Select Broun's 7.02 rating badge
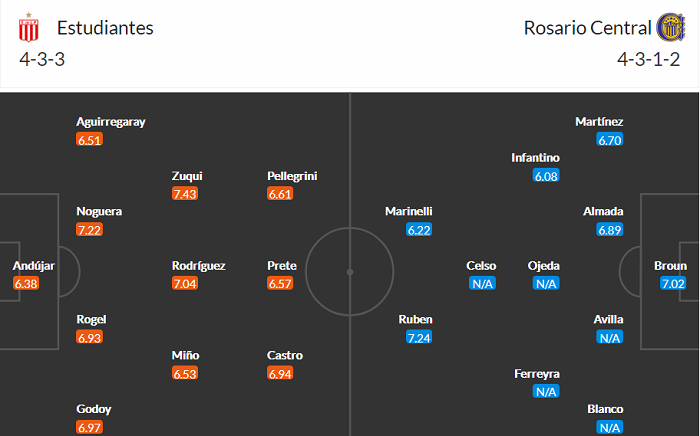 [672, 284]
